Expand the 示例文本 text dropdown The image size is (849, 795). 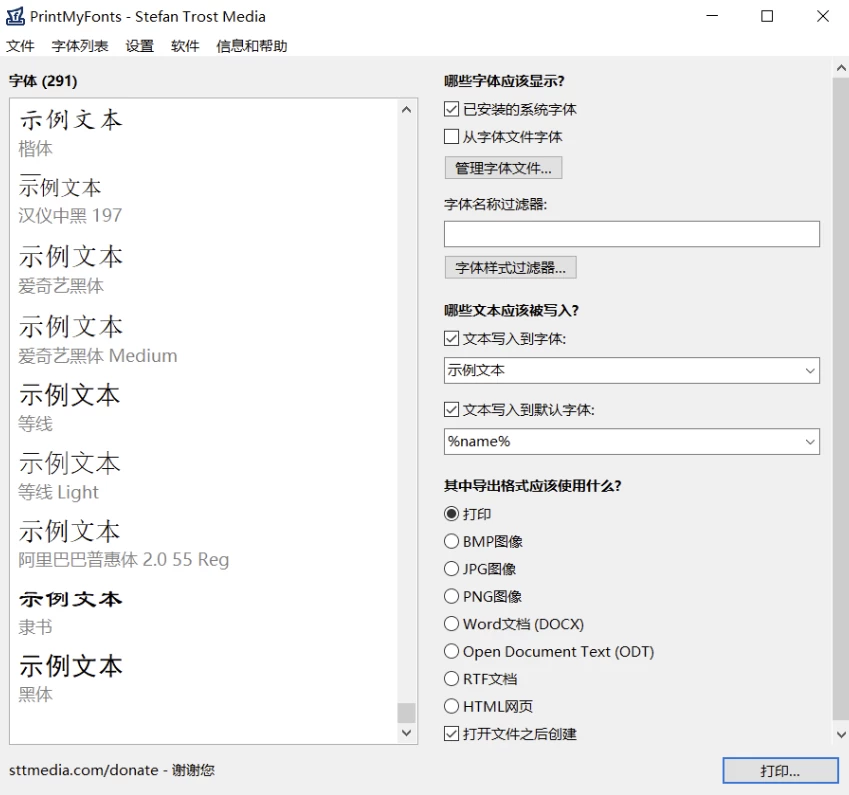809,371
